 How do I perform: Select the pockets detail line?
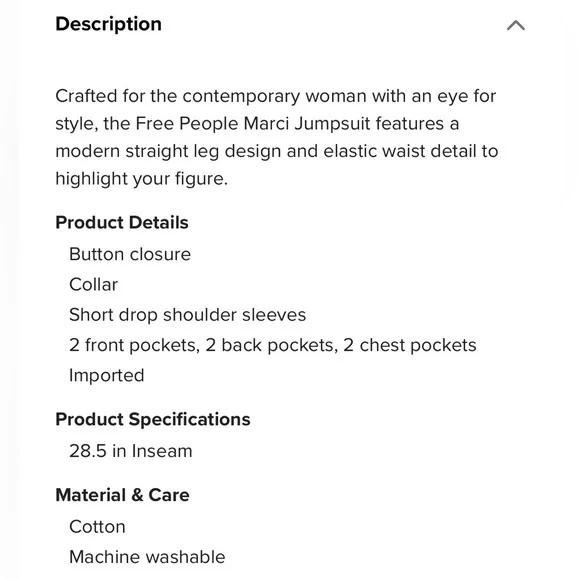pyautogui.click(x=273, y=345)
